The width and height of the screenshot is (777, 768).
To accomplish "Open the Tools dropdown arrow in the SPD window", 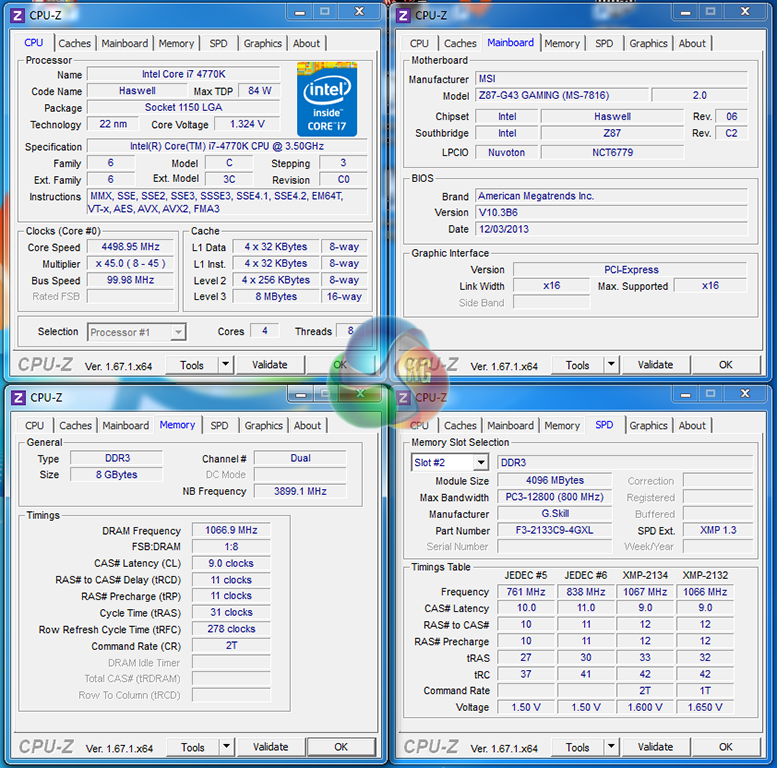I will [611, 747].
